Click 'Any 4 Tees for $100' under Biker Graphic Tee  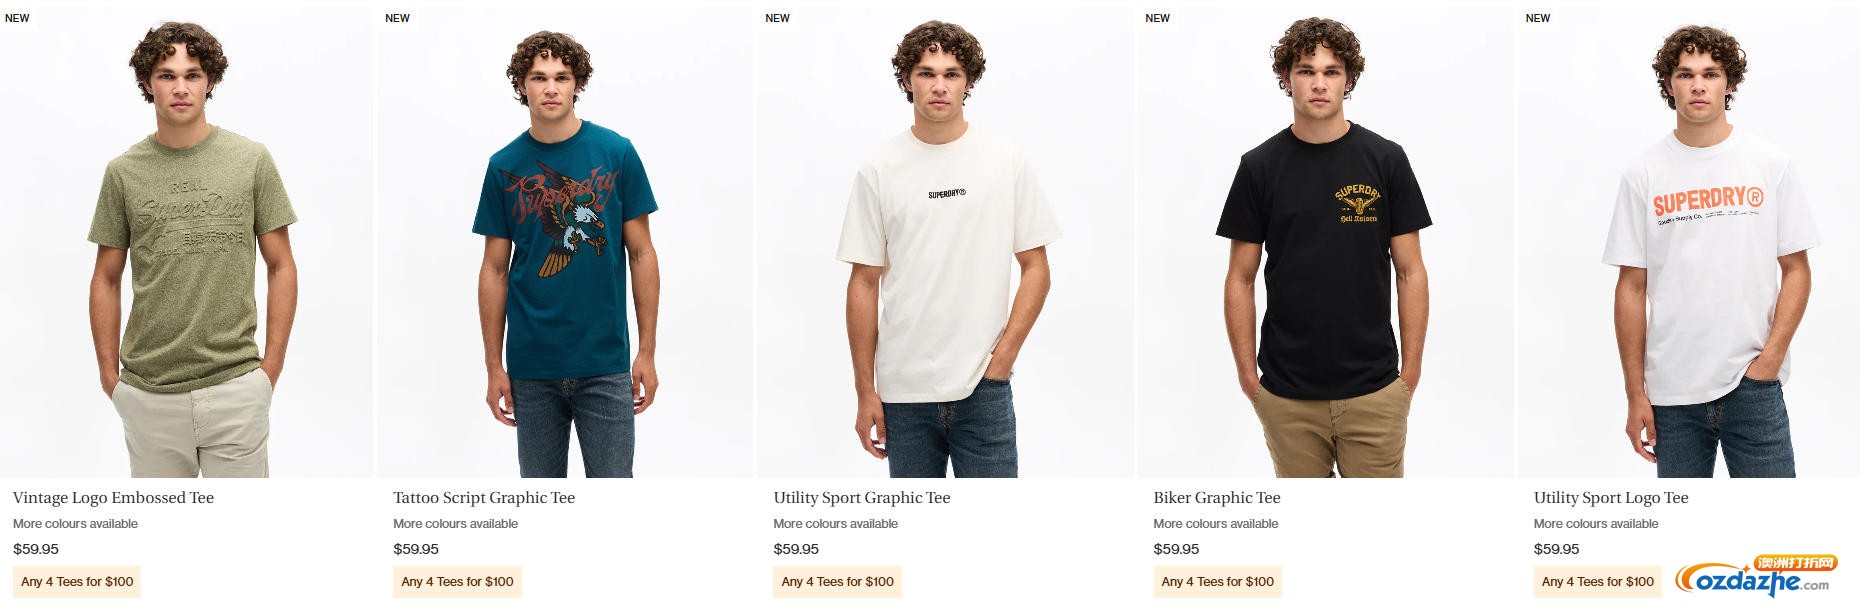pos(1217,582)
